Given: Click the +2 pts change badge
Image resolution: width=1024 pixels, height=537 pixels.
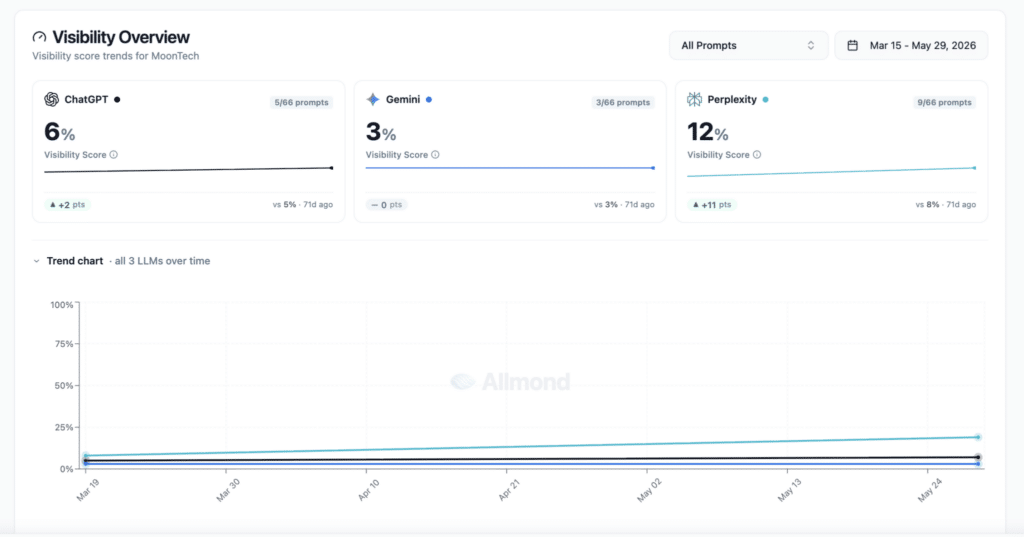Looking at the screenshot, I should [x=67, y=204].
